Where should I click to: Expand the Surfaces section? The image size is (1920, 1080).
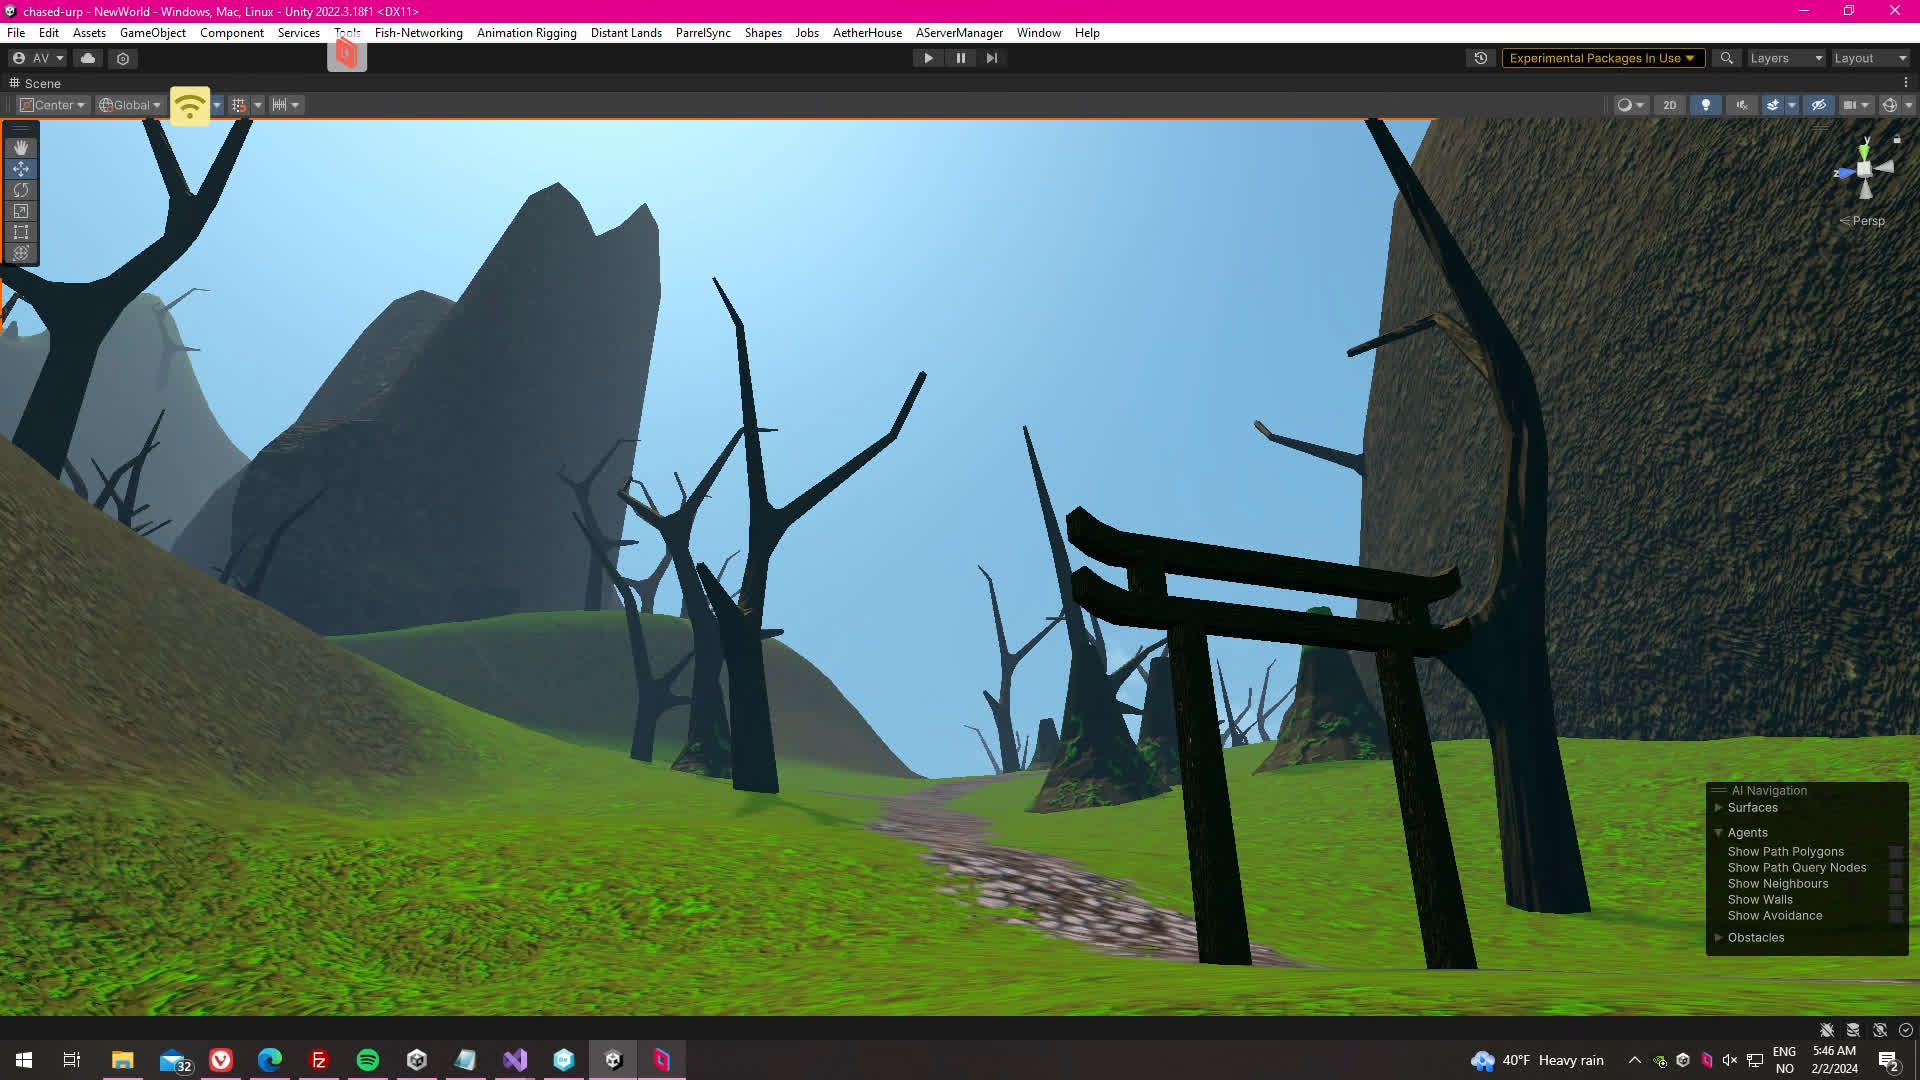(x=1719, y=808)
